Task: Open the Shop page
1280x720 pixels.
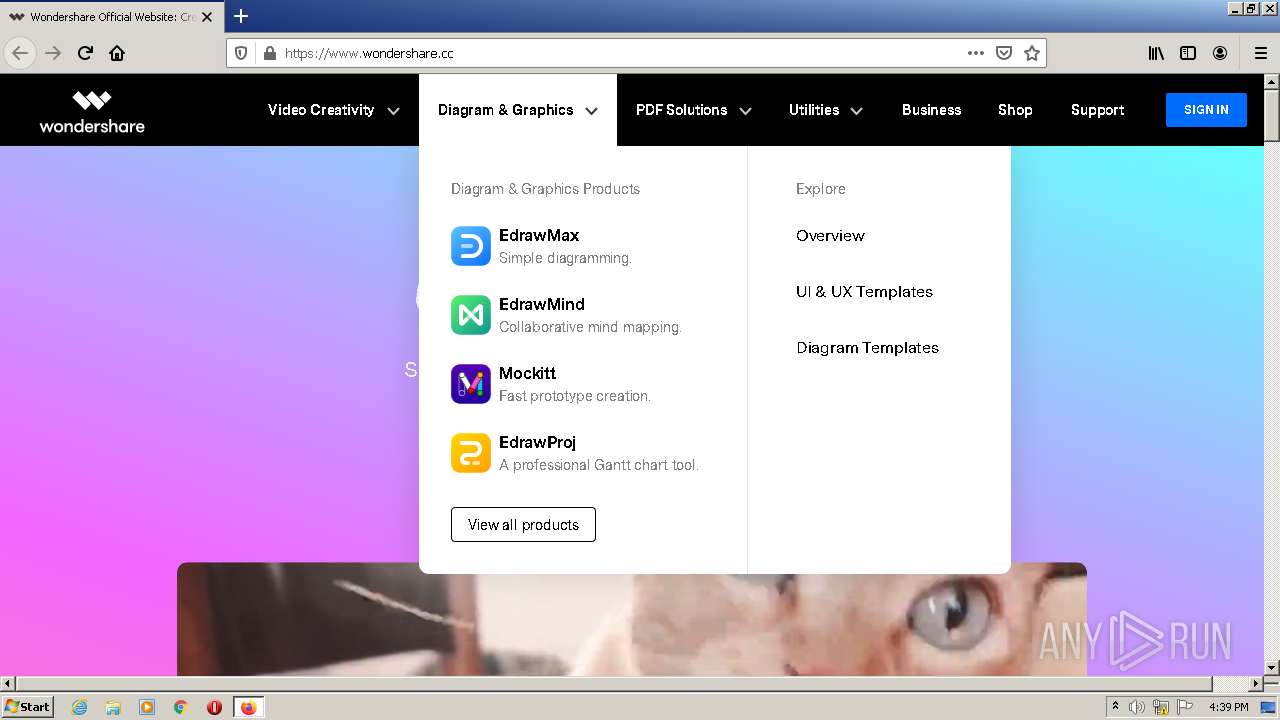Action: coord(1015,110)
